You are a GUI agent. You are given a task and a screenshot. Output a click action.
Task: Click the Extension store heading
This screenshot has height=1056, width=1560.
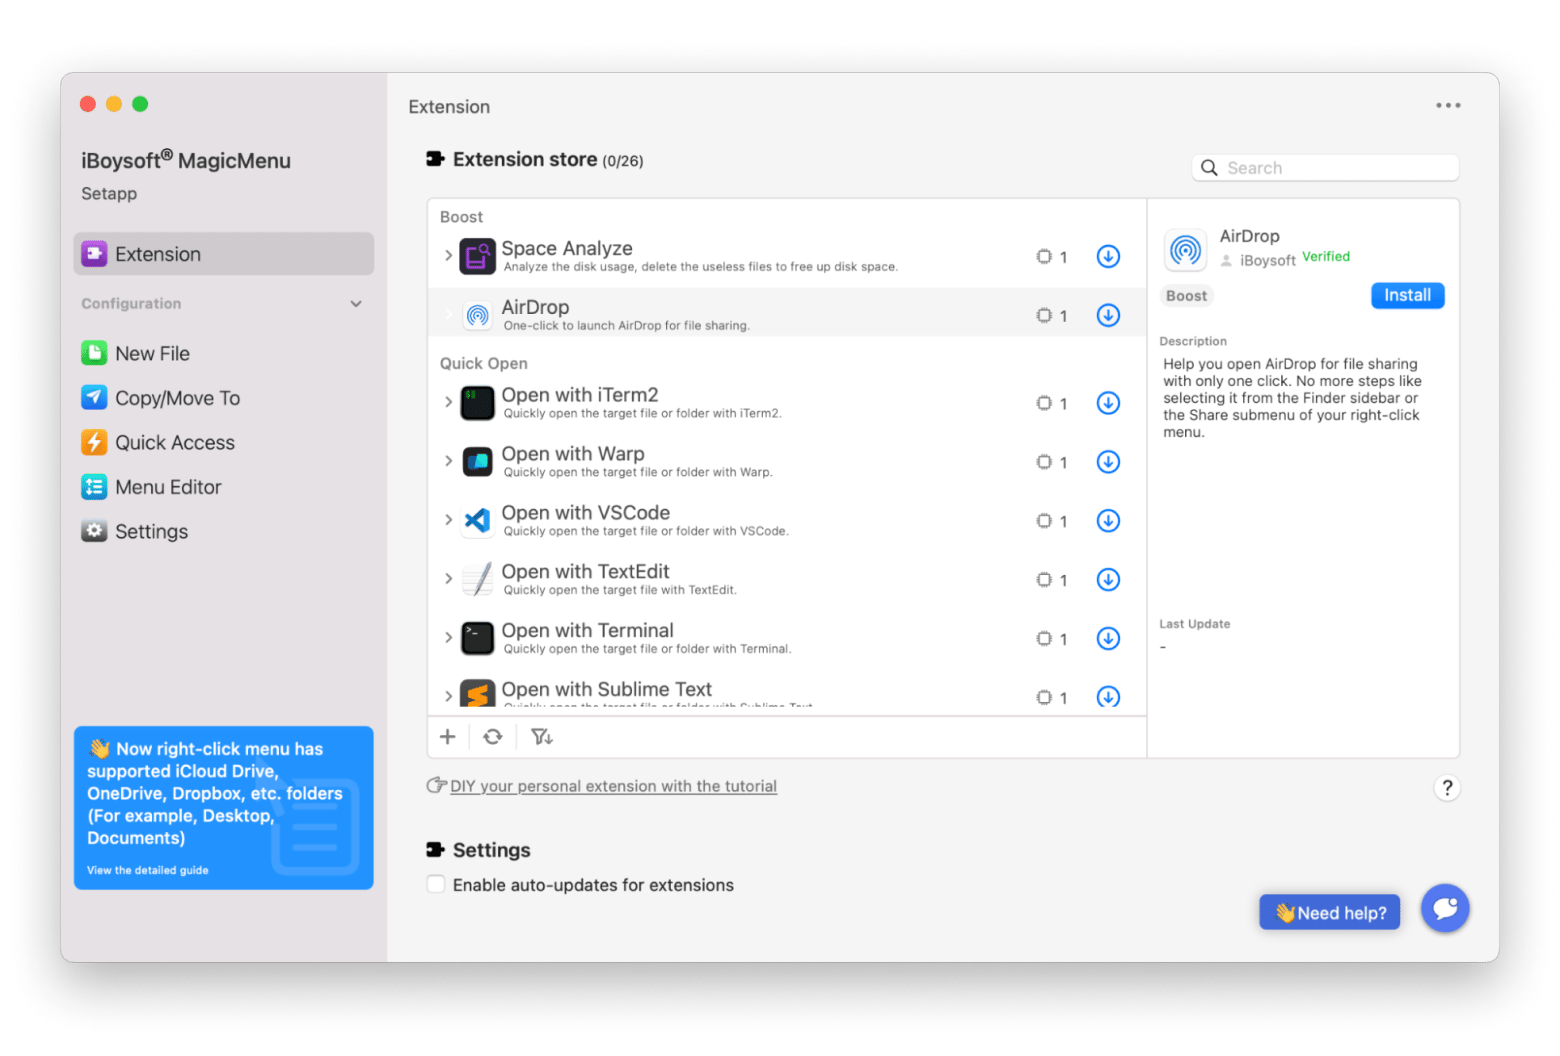pyautogui.click(x=525, y=159)
